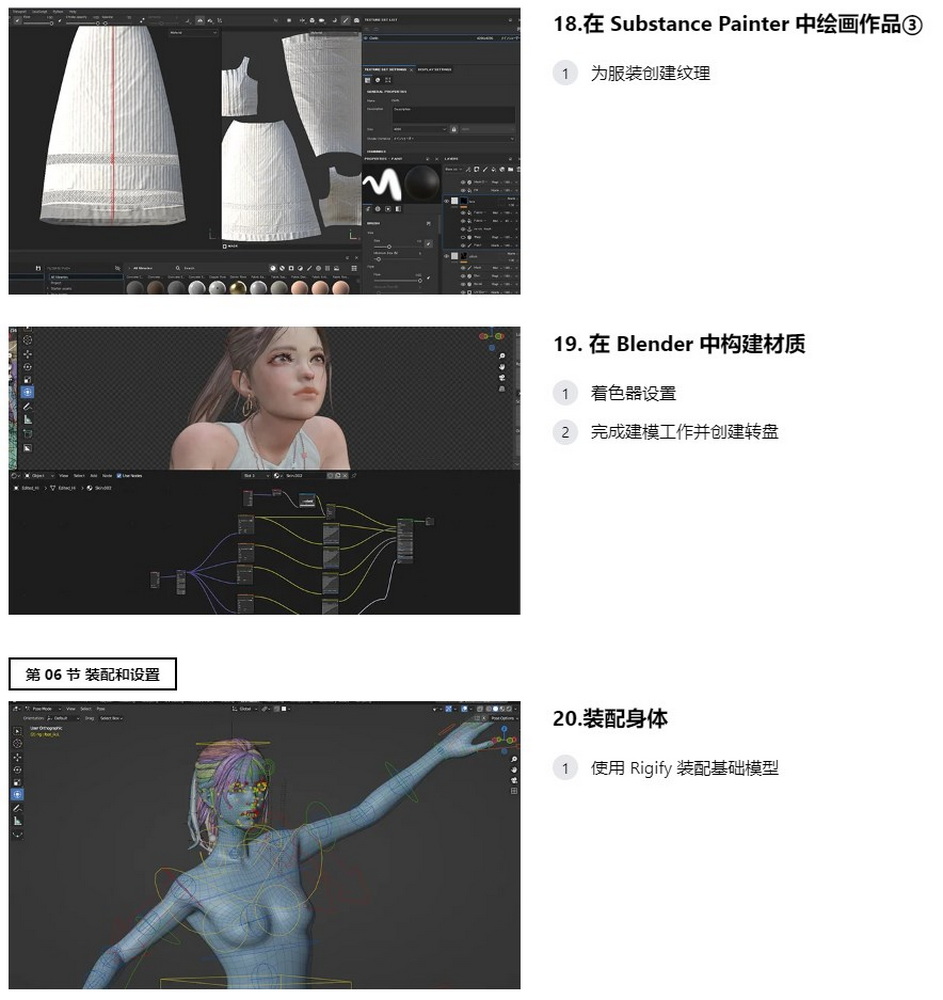Select Annotate tool in Blender material screenshot
Image resolution: width=943 pixels, height=1000 pixels.
[x=27, y=407]
